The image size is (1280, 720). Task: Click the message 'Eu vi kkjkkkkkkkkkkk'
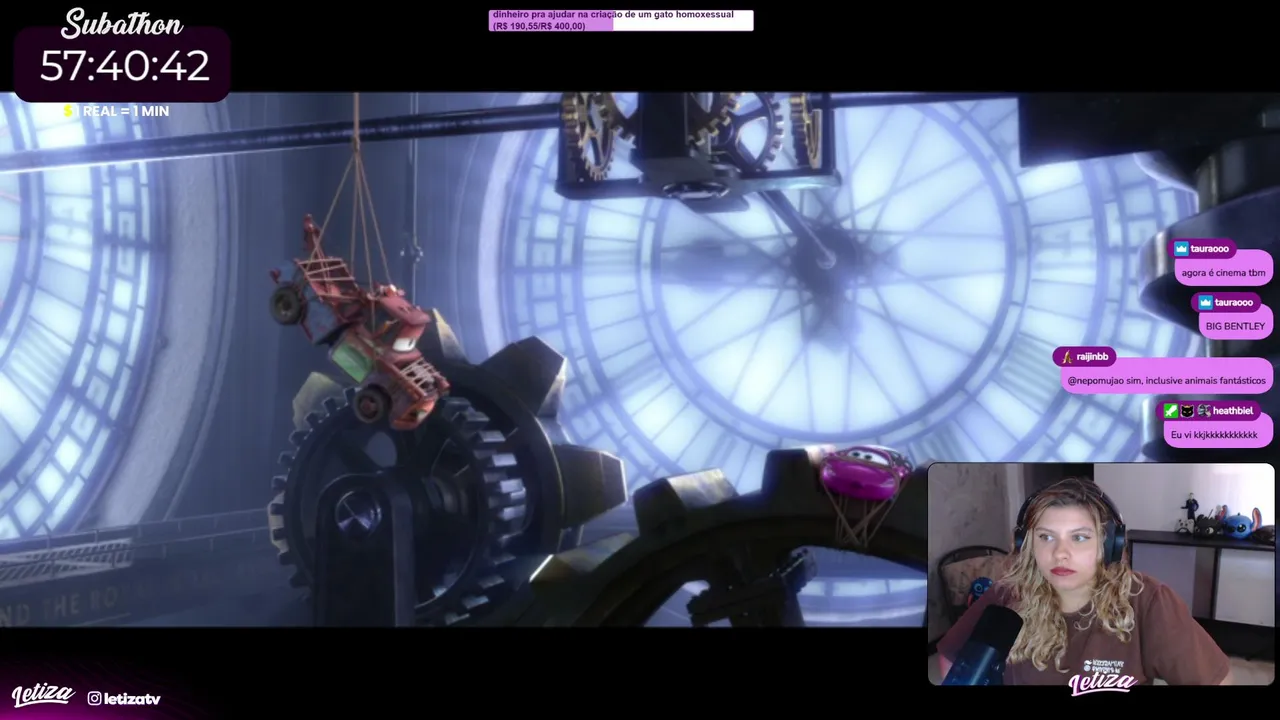pos(1214,435)
